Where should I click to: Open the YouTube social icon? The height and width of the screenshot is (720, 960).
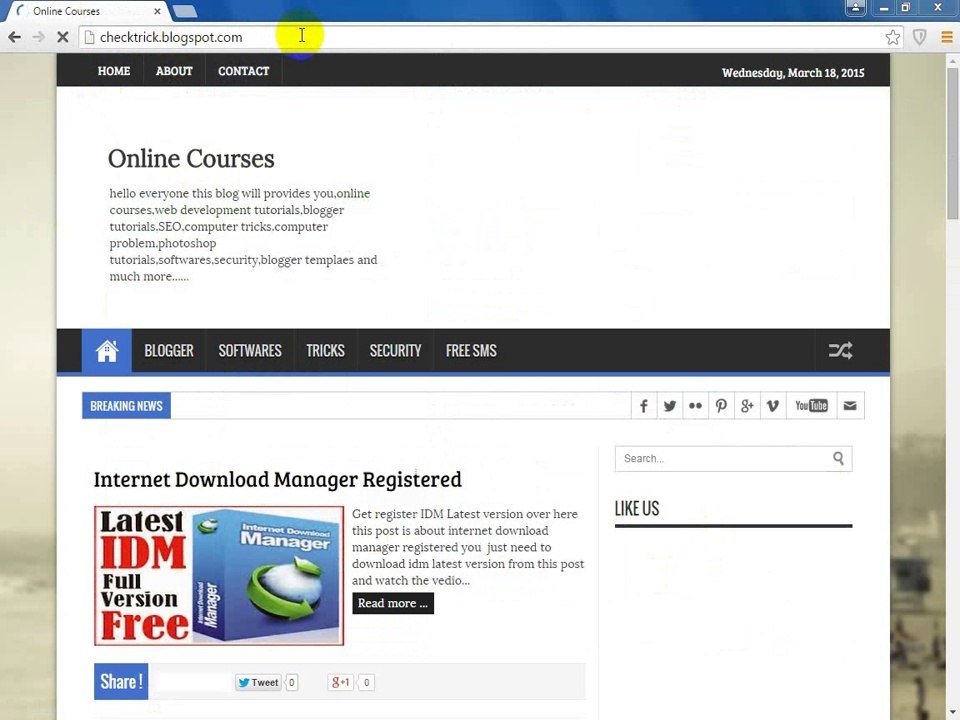(x=811, y=406)
